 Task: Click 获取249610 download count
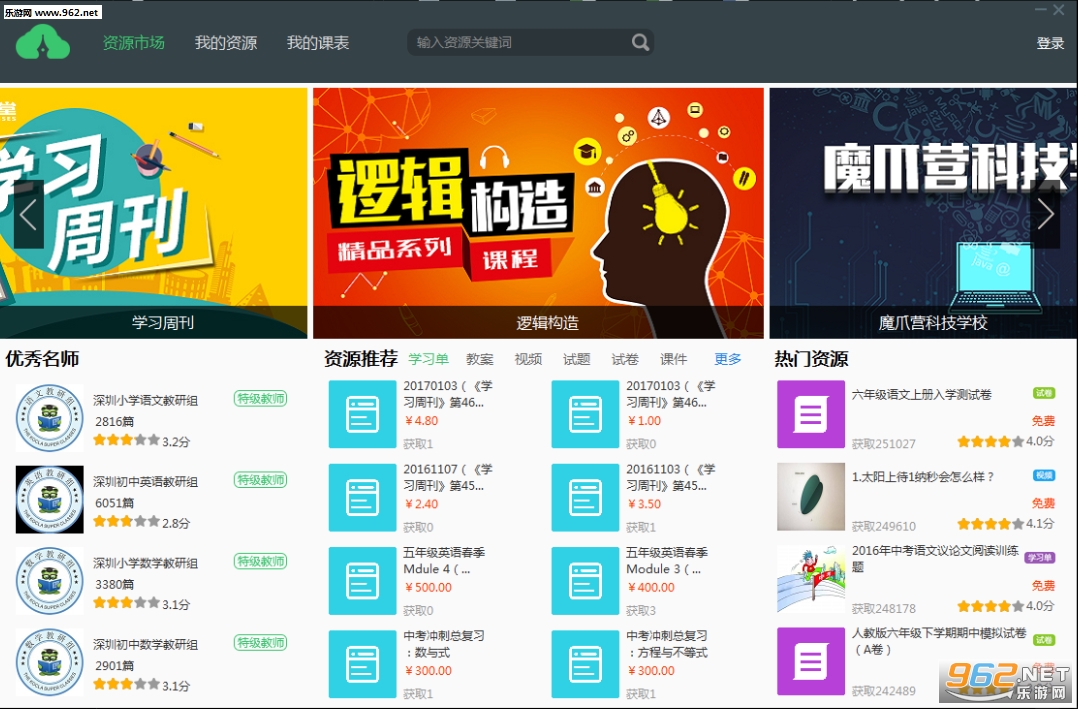click(x=883, y=526)
